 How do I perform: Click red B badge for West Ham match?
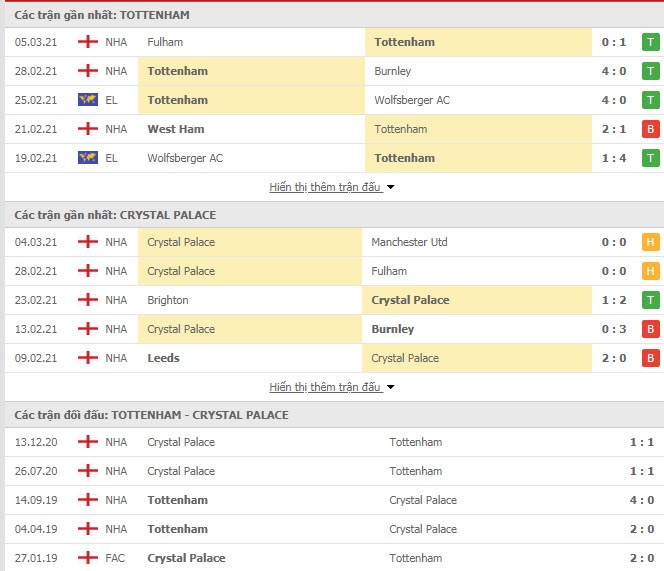(x=650, y=129)
